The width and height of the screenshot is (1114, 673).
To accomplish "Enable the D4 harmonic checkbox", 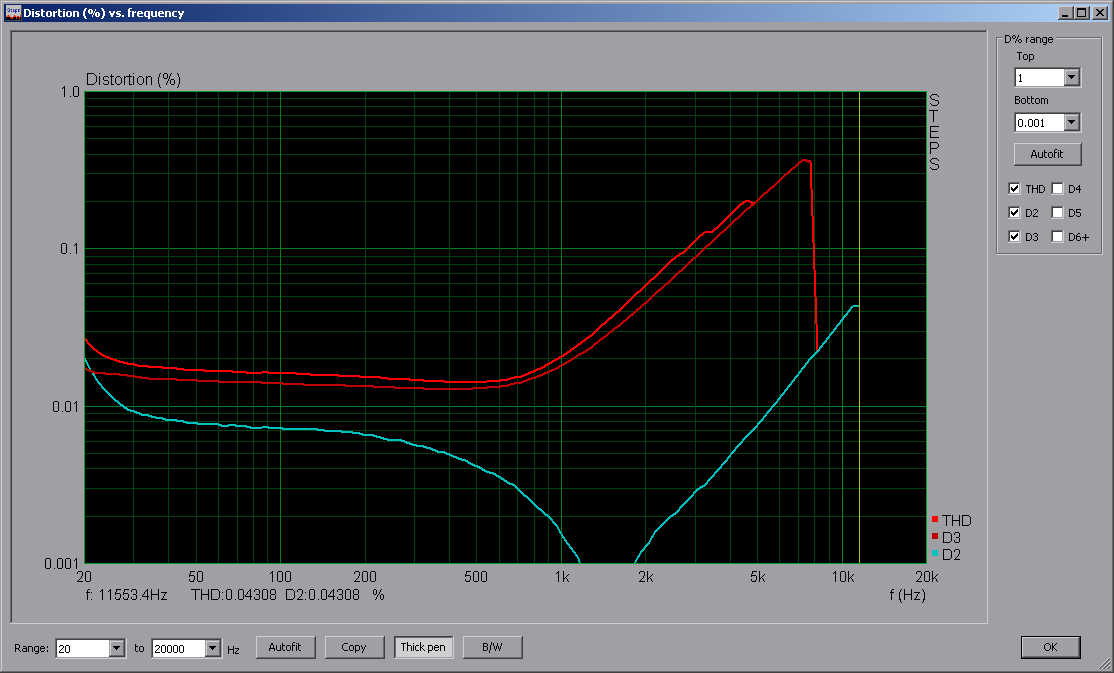I will (x=1057, y=189).
